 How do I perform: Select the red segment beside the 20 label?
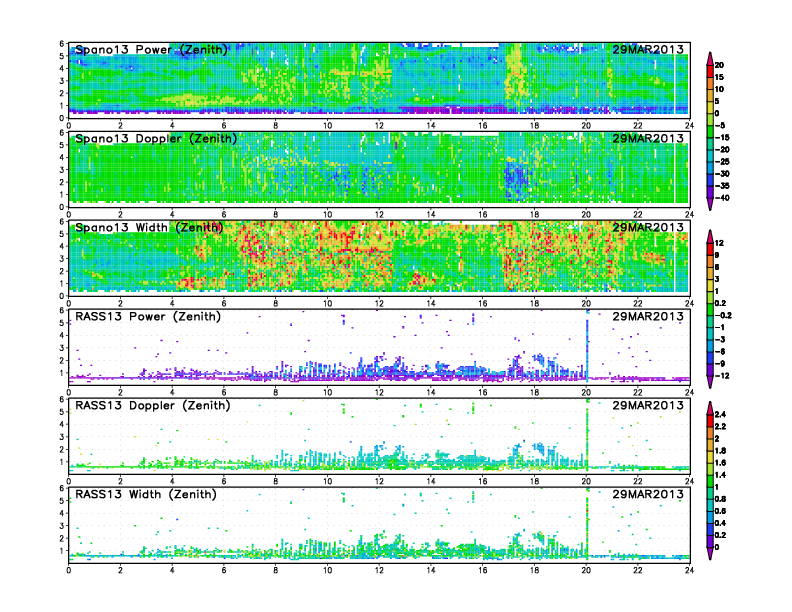click(710, 71)
